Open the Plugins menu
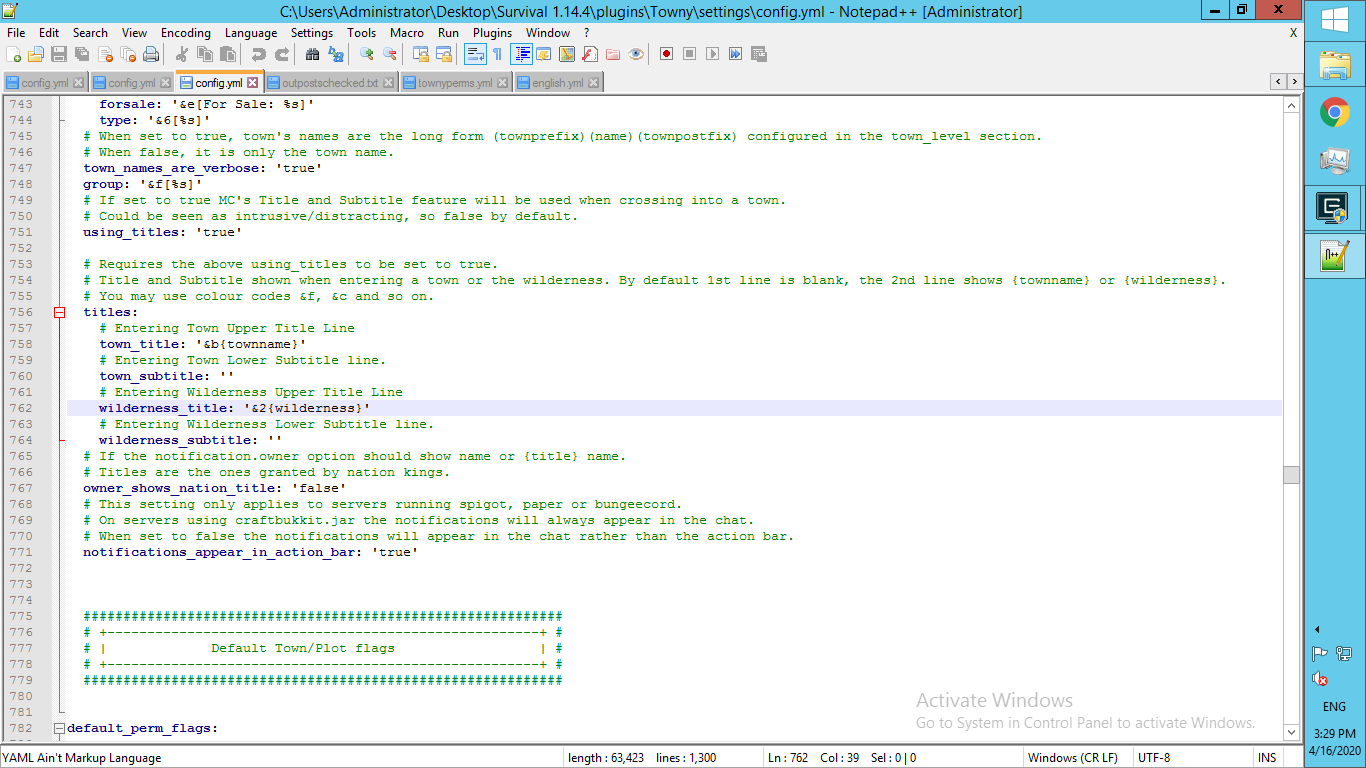This screenshot has width=1366, height=768. point(492,33)
